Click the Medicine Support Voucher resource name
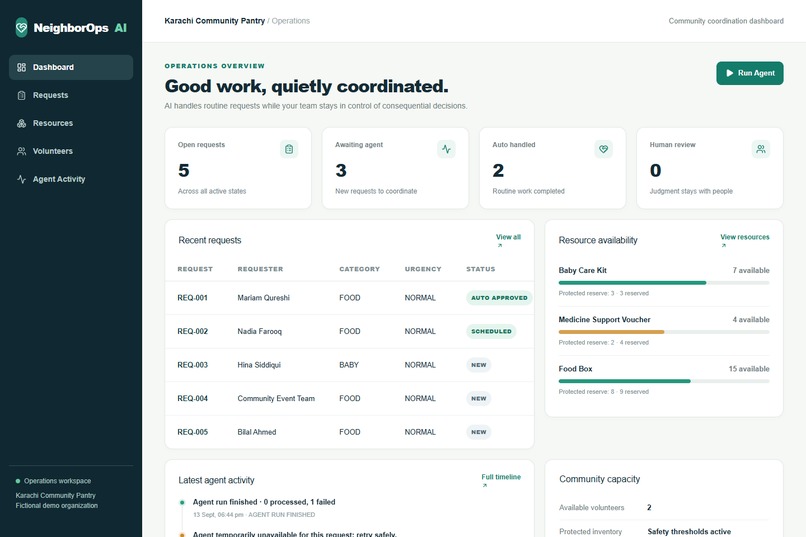Viewport: 806px width, 537px height. pos(604,320)
